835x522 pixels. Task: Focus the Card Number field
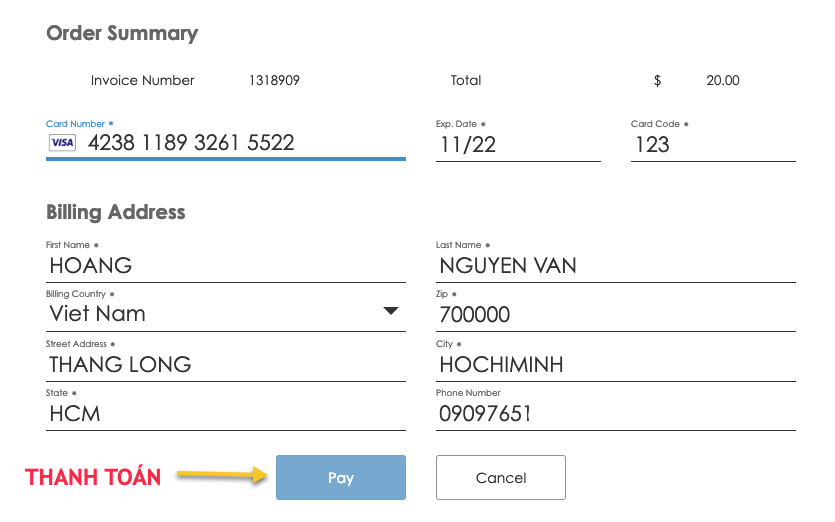pyautogui.click(x=226, y=143)
